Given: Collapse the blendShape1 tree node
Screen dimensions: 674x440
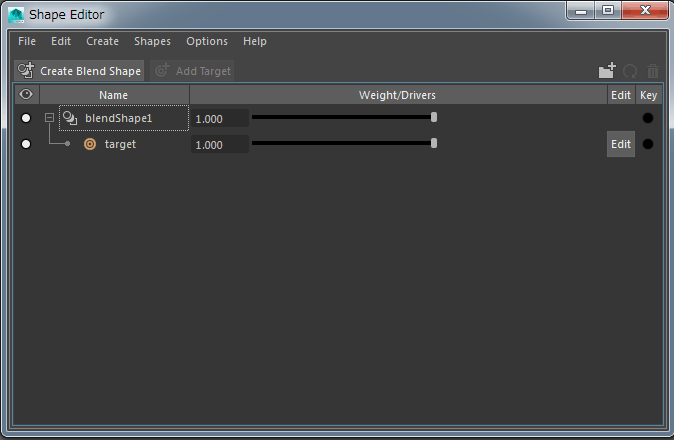Looking at the screenshot, I should pos(49,118).
